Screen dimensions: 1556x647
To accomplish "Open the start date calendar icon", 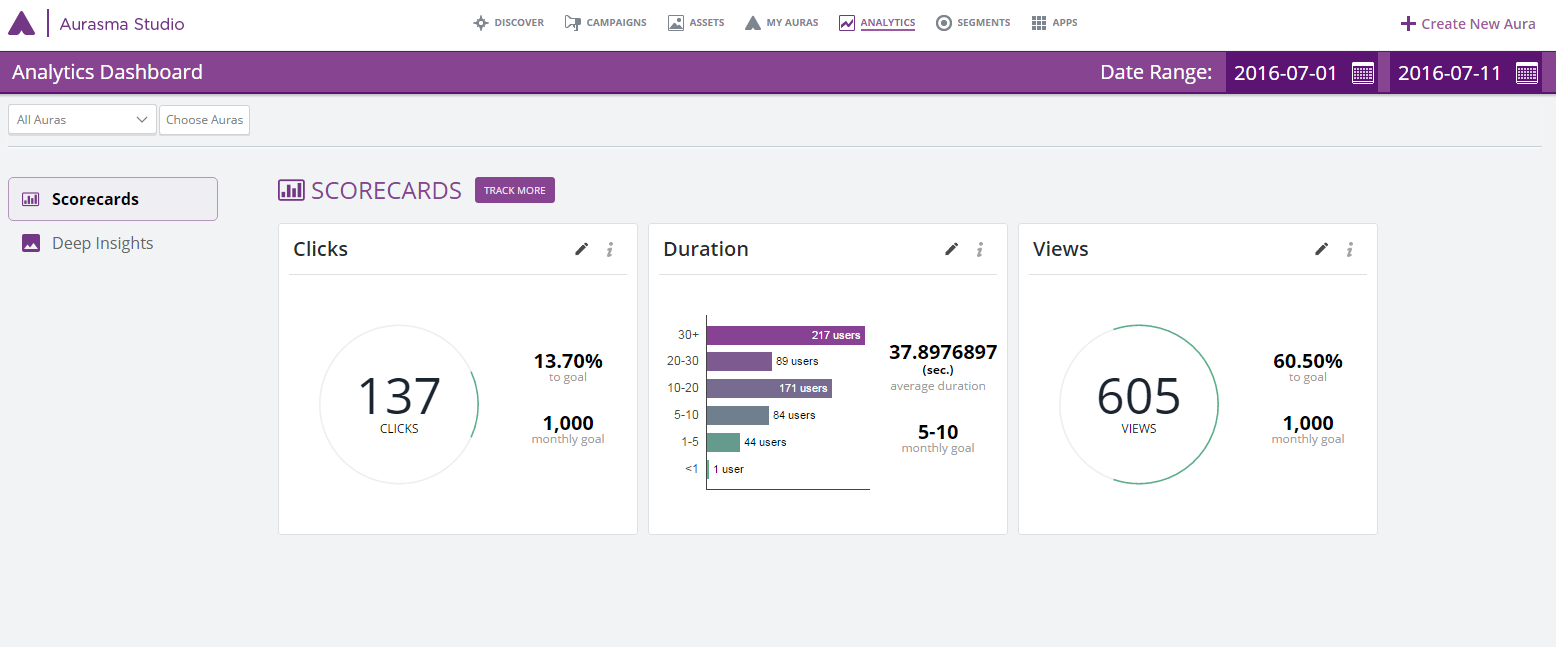I will click(x=1362, y=72).
